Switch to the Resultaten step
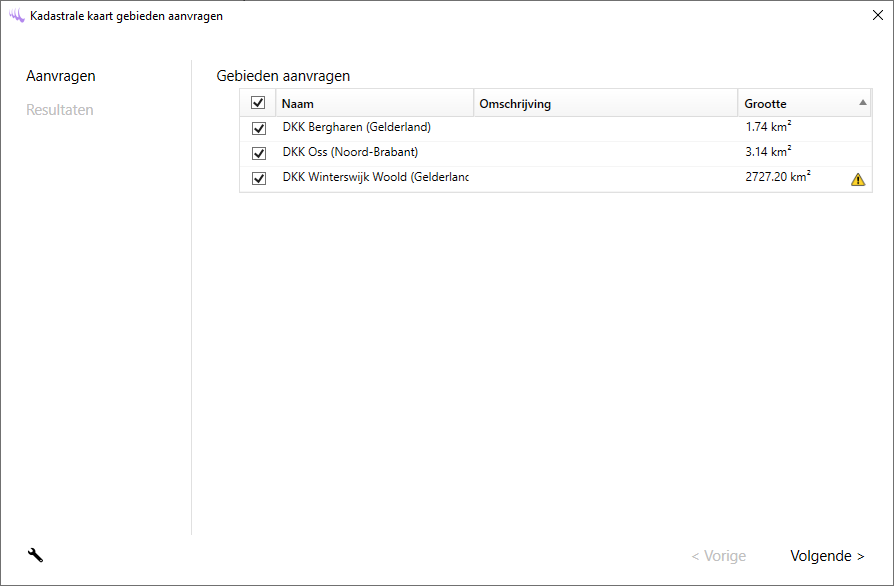 [60, 110]
